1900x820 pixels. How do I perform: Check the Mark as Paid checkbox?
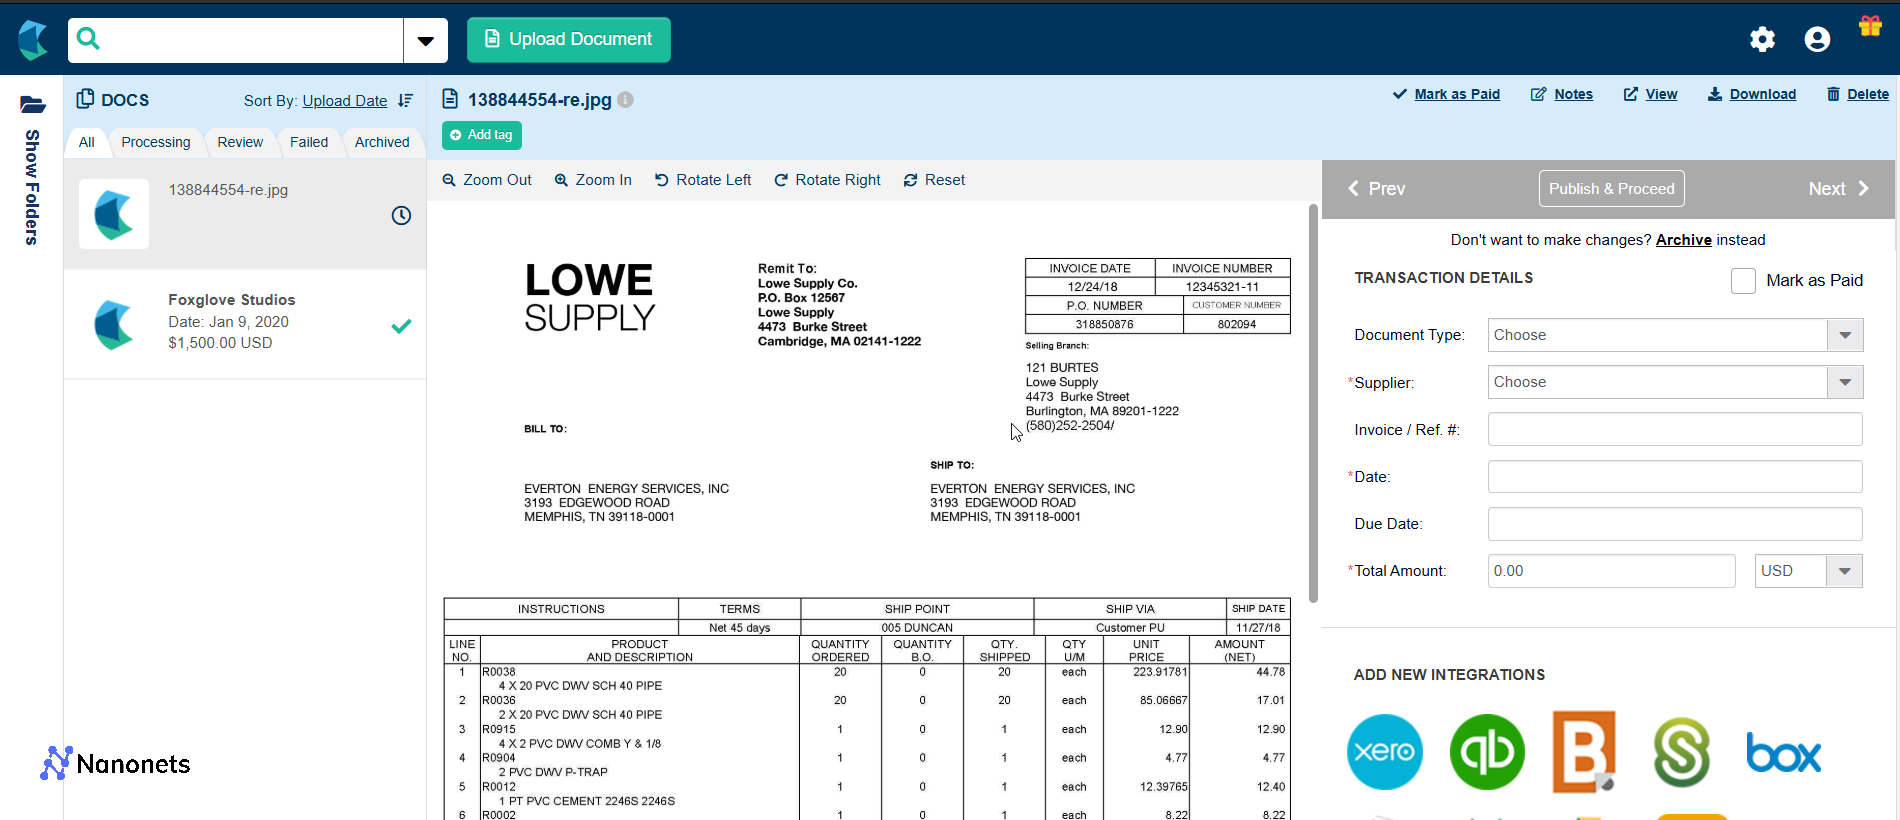click(1743, 281)
